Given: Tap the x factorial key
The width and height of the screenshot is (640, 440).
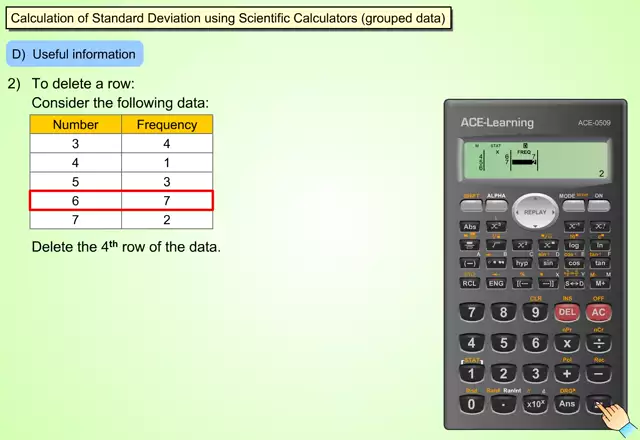Looking at the screenshot, I should (x=600, y=227).
